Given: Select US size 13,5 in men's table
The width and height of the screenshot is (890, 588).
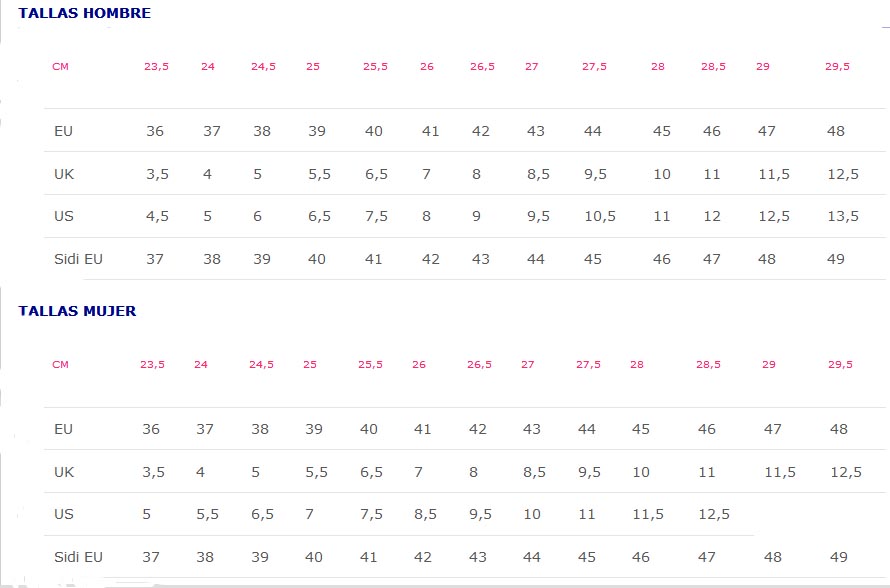Looking at the screenshot, I should pos(843,217).
